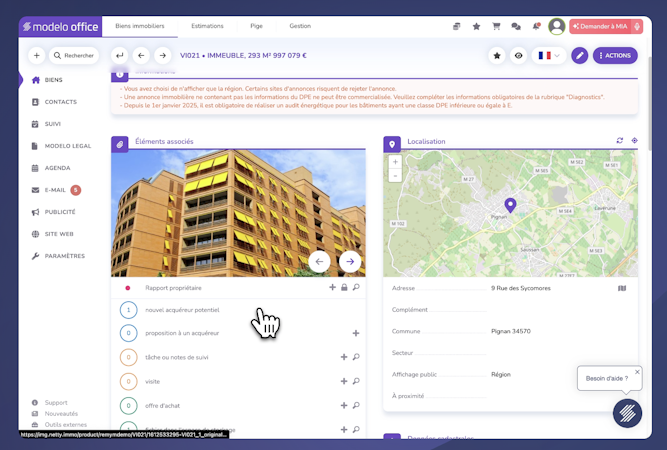The width and height of the screenshot is (667, 450).
Task: Open the chat messages icon
Action: 516,26
